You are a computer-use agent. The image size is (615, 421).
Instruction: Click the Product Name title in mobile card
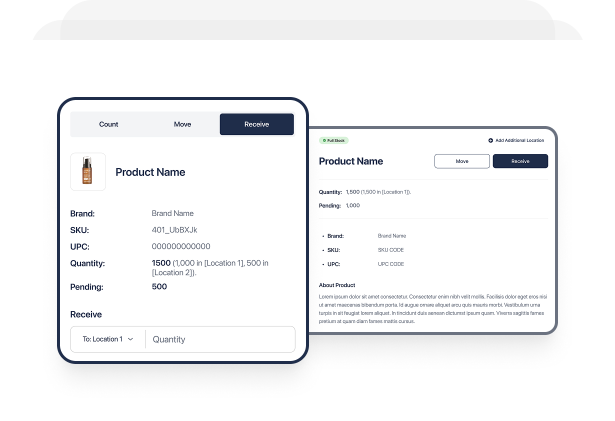(x=150, y=172)
